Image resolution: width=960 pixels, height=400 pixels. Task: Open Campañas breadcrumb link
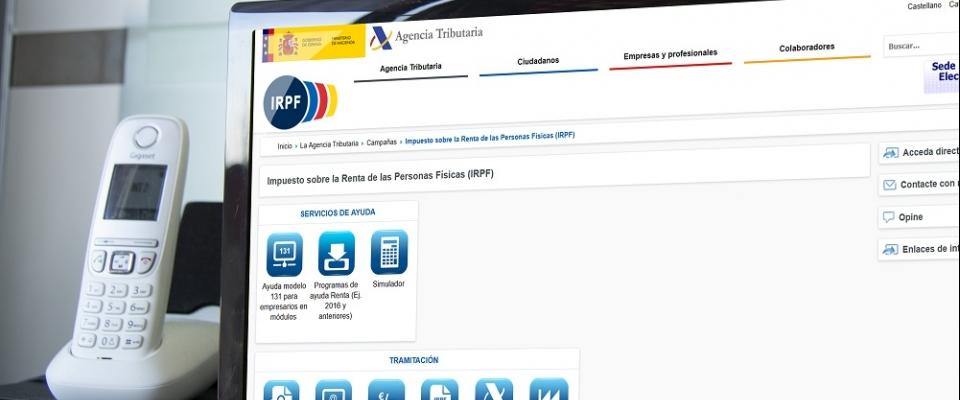[381, 142]
